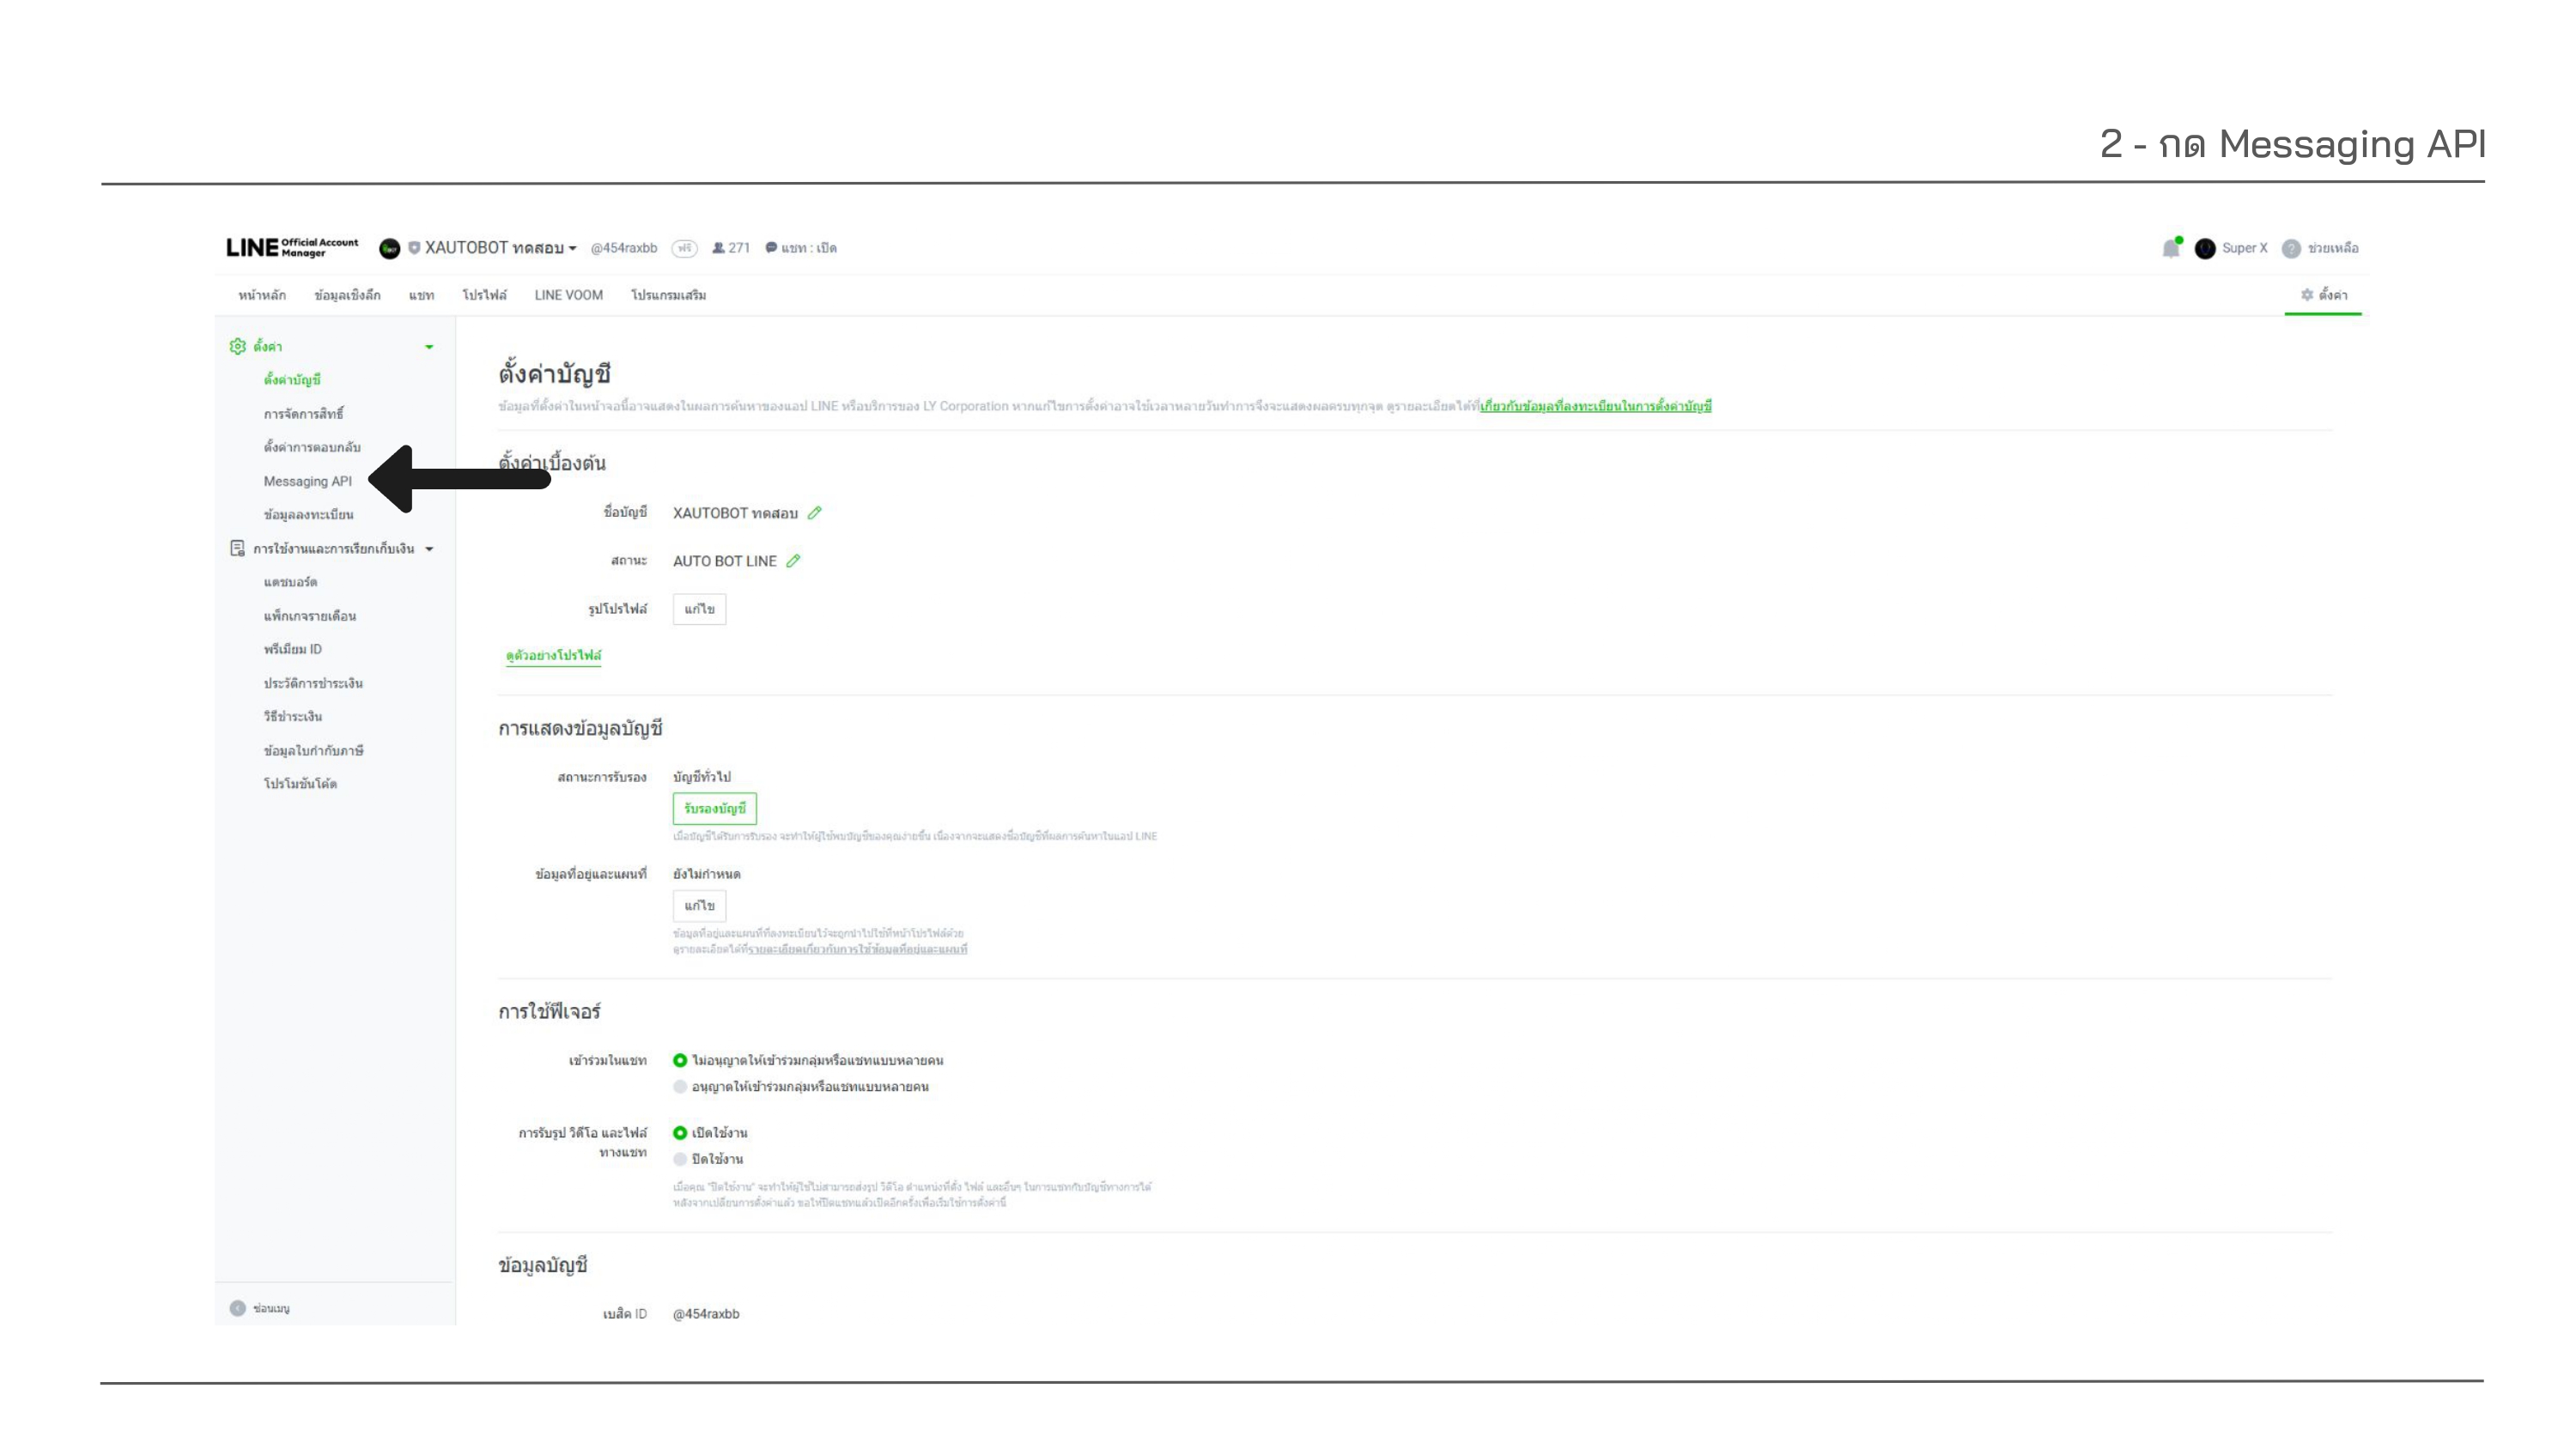This screenshot has width=2576, height=1449.
Task: Click the help question mark icon
Action: 2291,249
